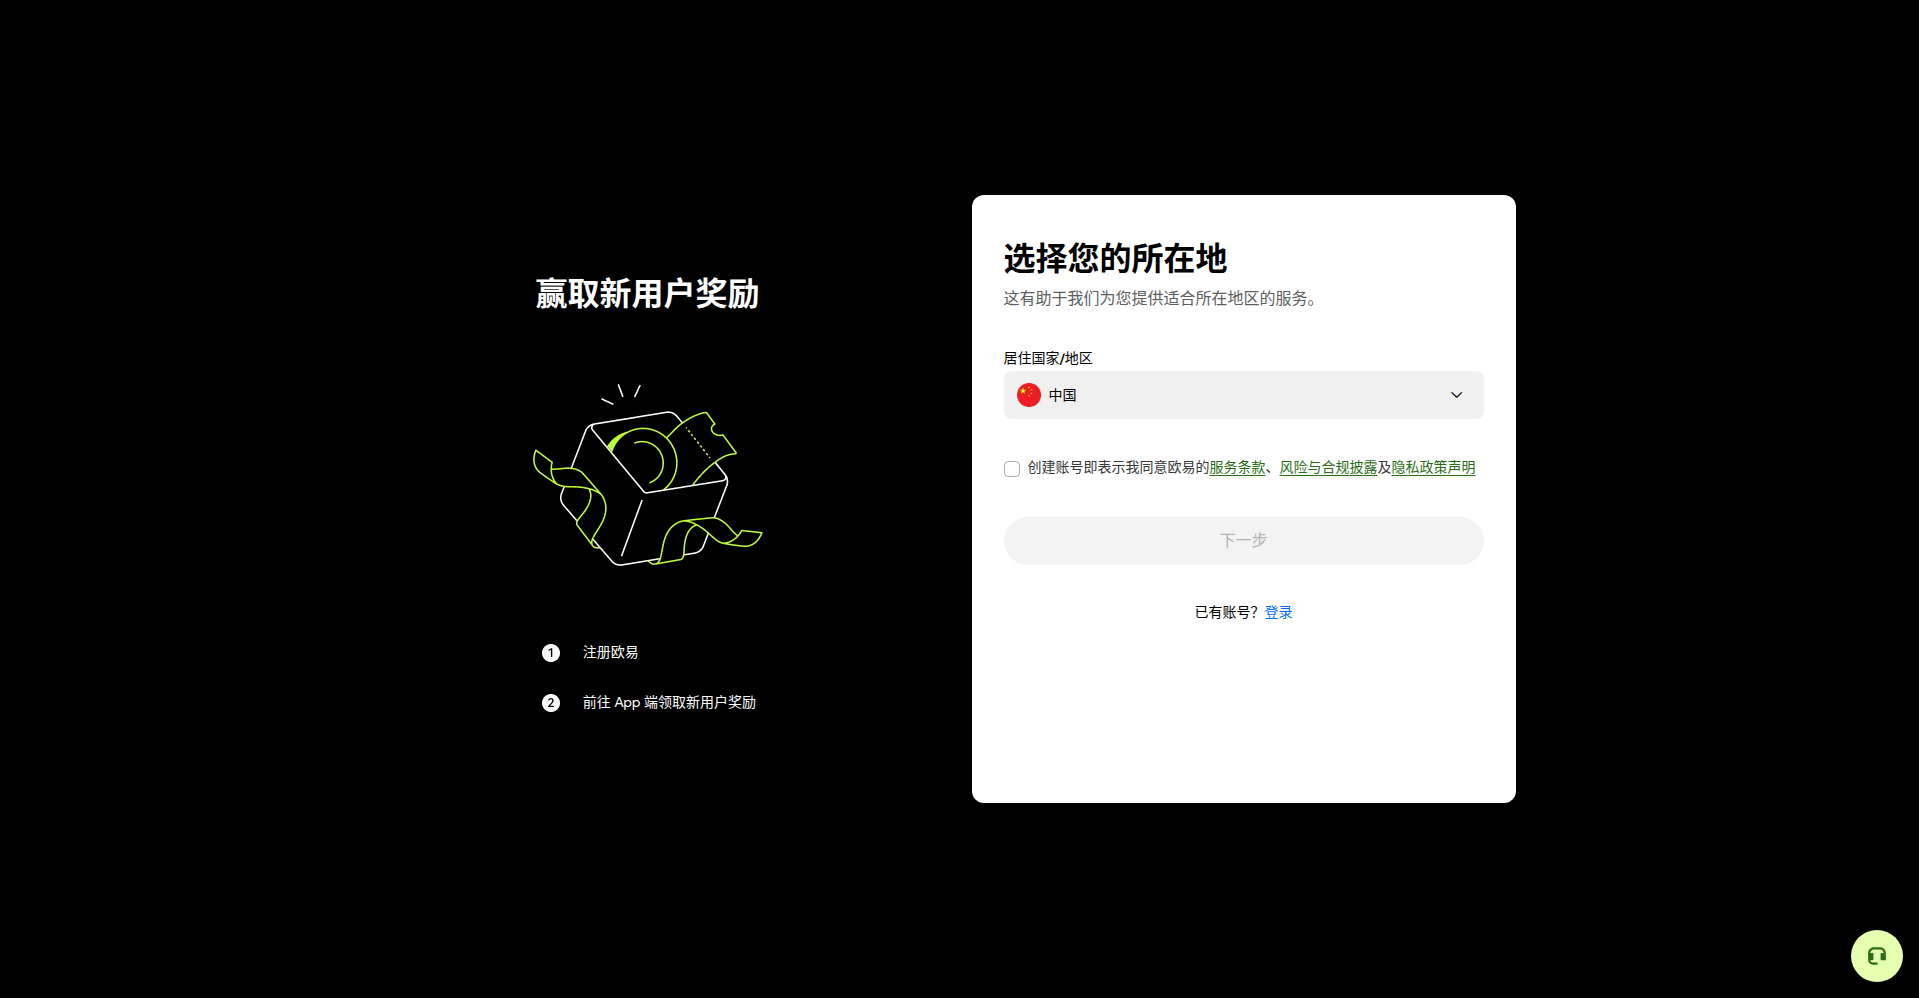Click the 登录 link

point(1278,612)
